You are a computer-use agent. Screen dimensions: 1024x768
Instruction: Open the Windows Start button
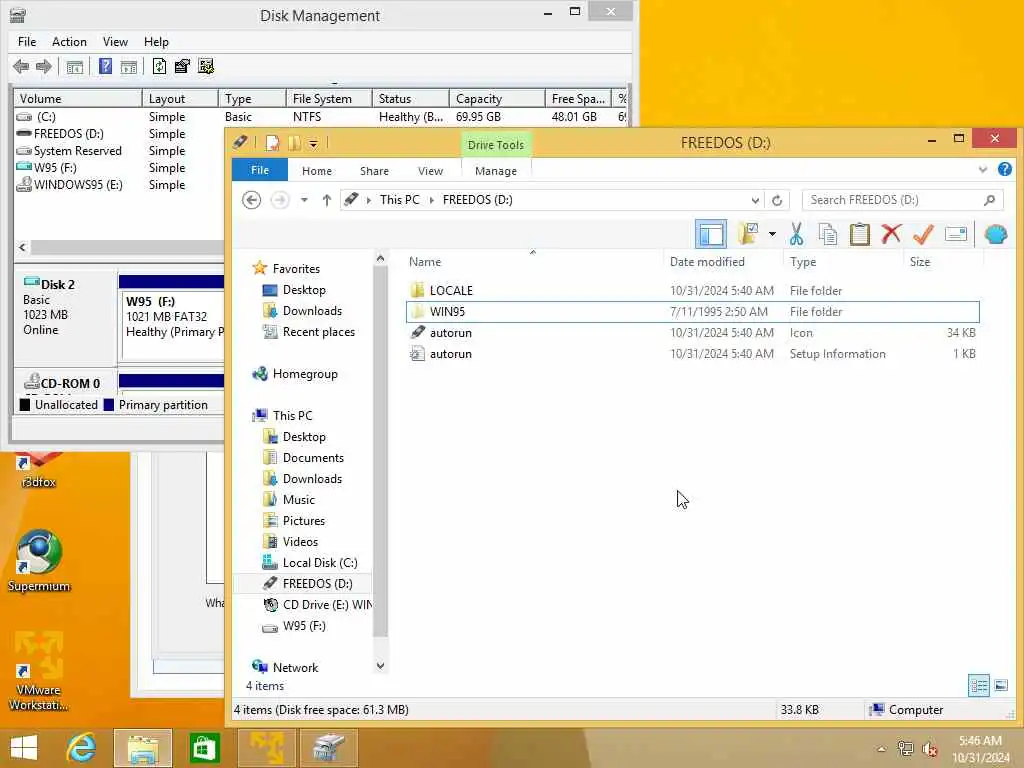coord(24,748)
